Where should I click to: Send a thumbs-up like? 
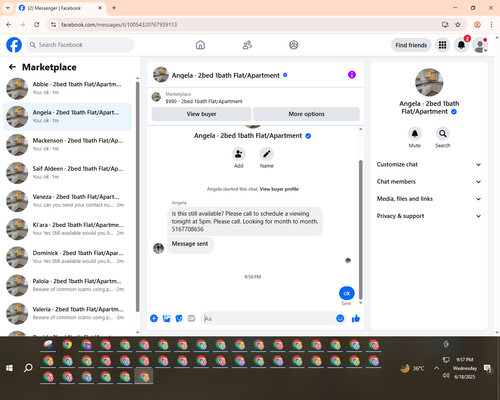tap(356, 318)
